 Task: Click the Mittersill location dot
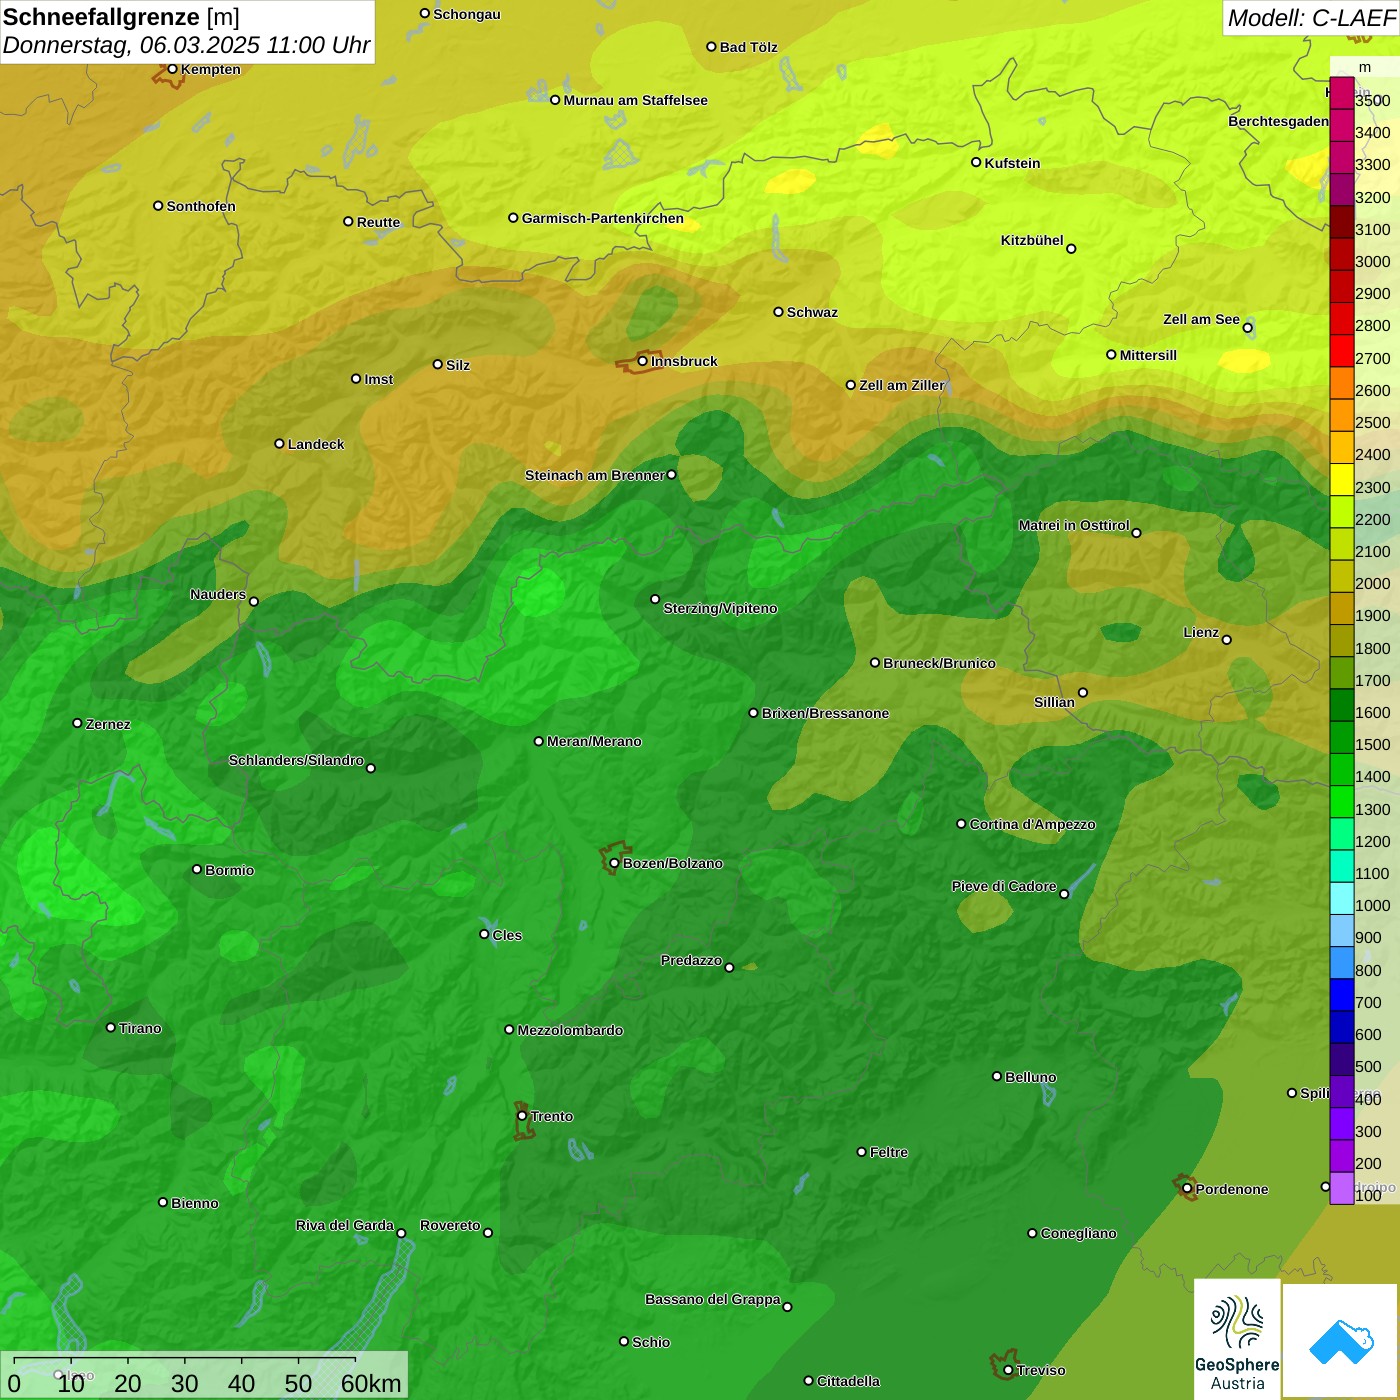pyautogui.click(x=1111, y=354)
